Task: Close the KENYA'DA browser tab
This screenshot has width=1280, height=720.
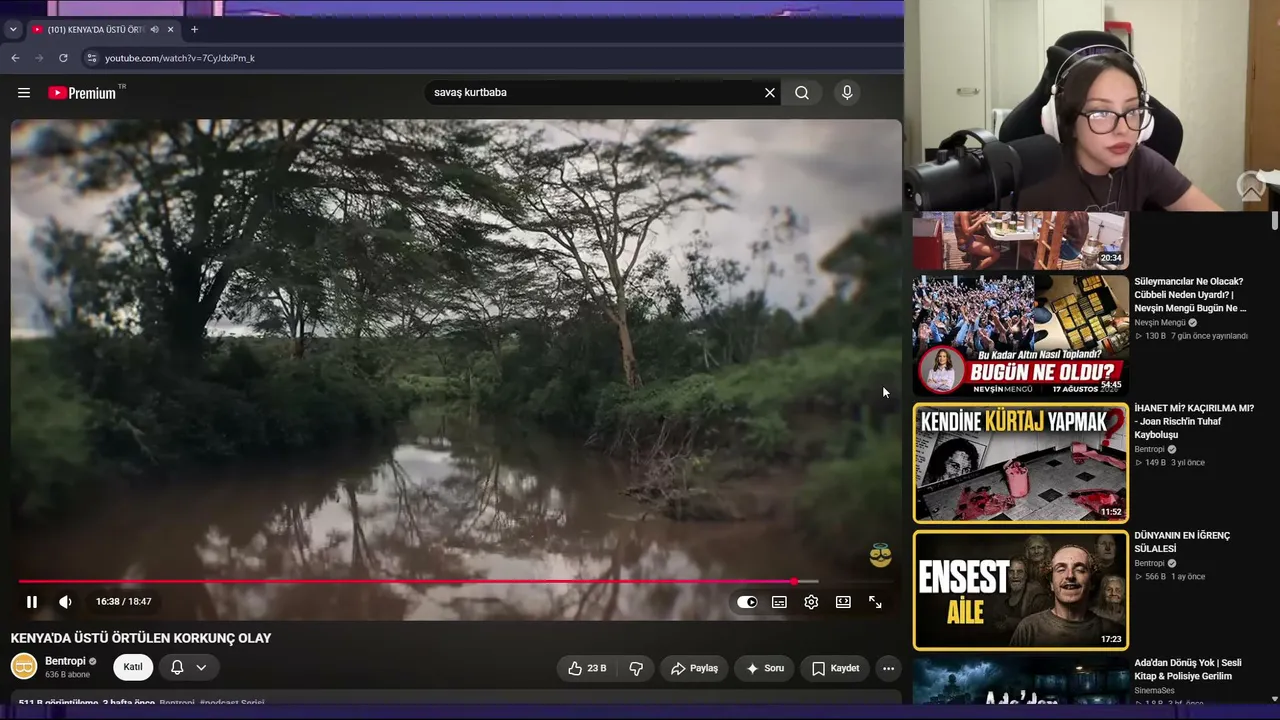Action: [x=171, y=30]
